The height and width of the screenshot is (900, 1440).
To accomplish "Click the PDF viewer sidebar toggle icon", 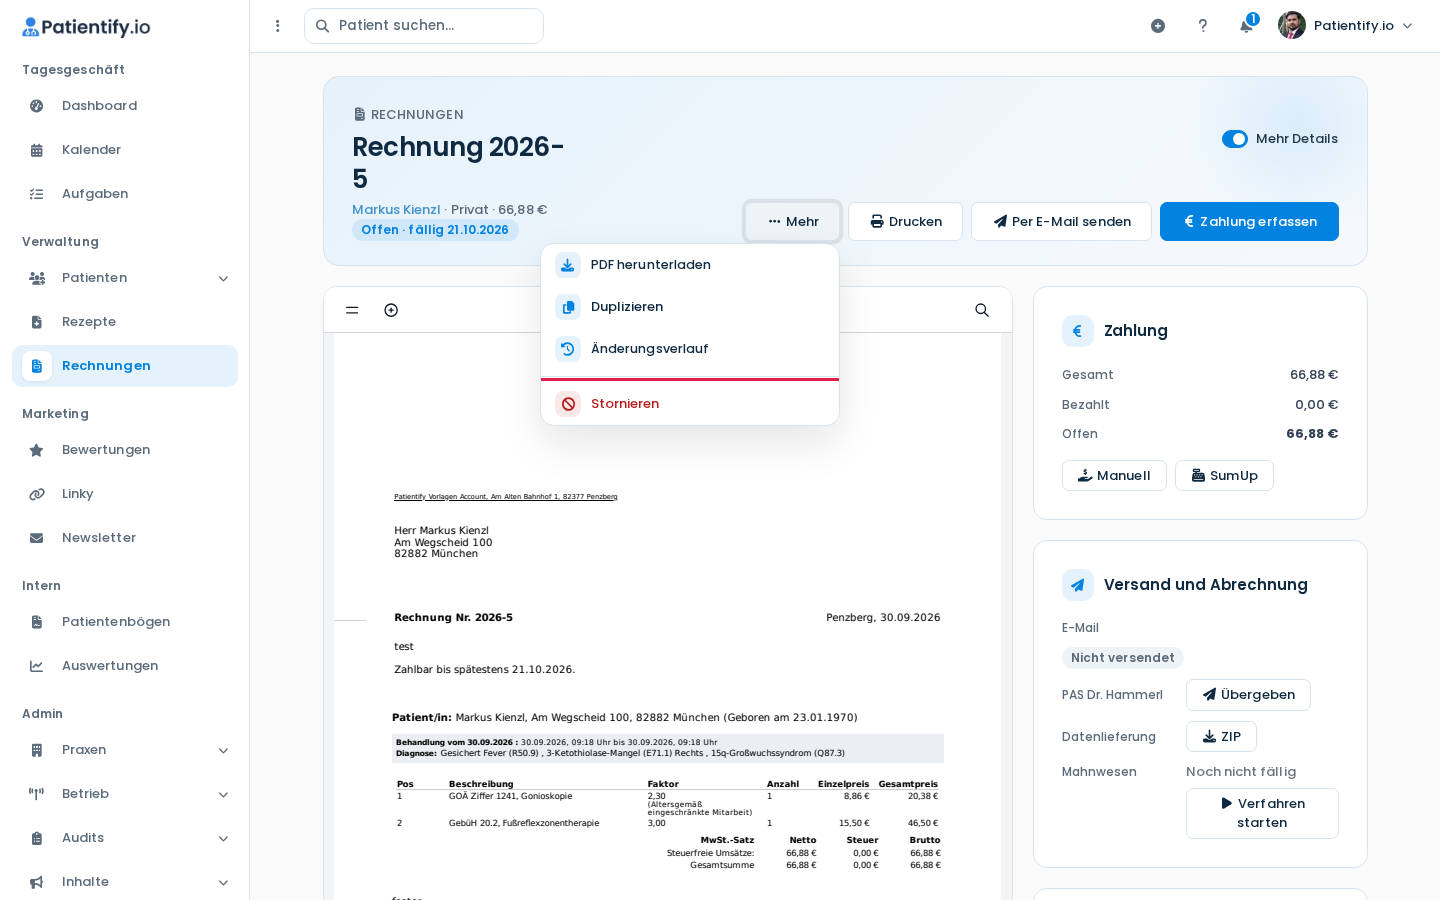I will pyautogui.click(x=352, y=310).
